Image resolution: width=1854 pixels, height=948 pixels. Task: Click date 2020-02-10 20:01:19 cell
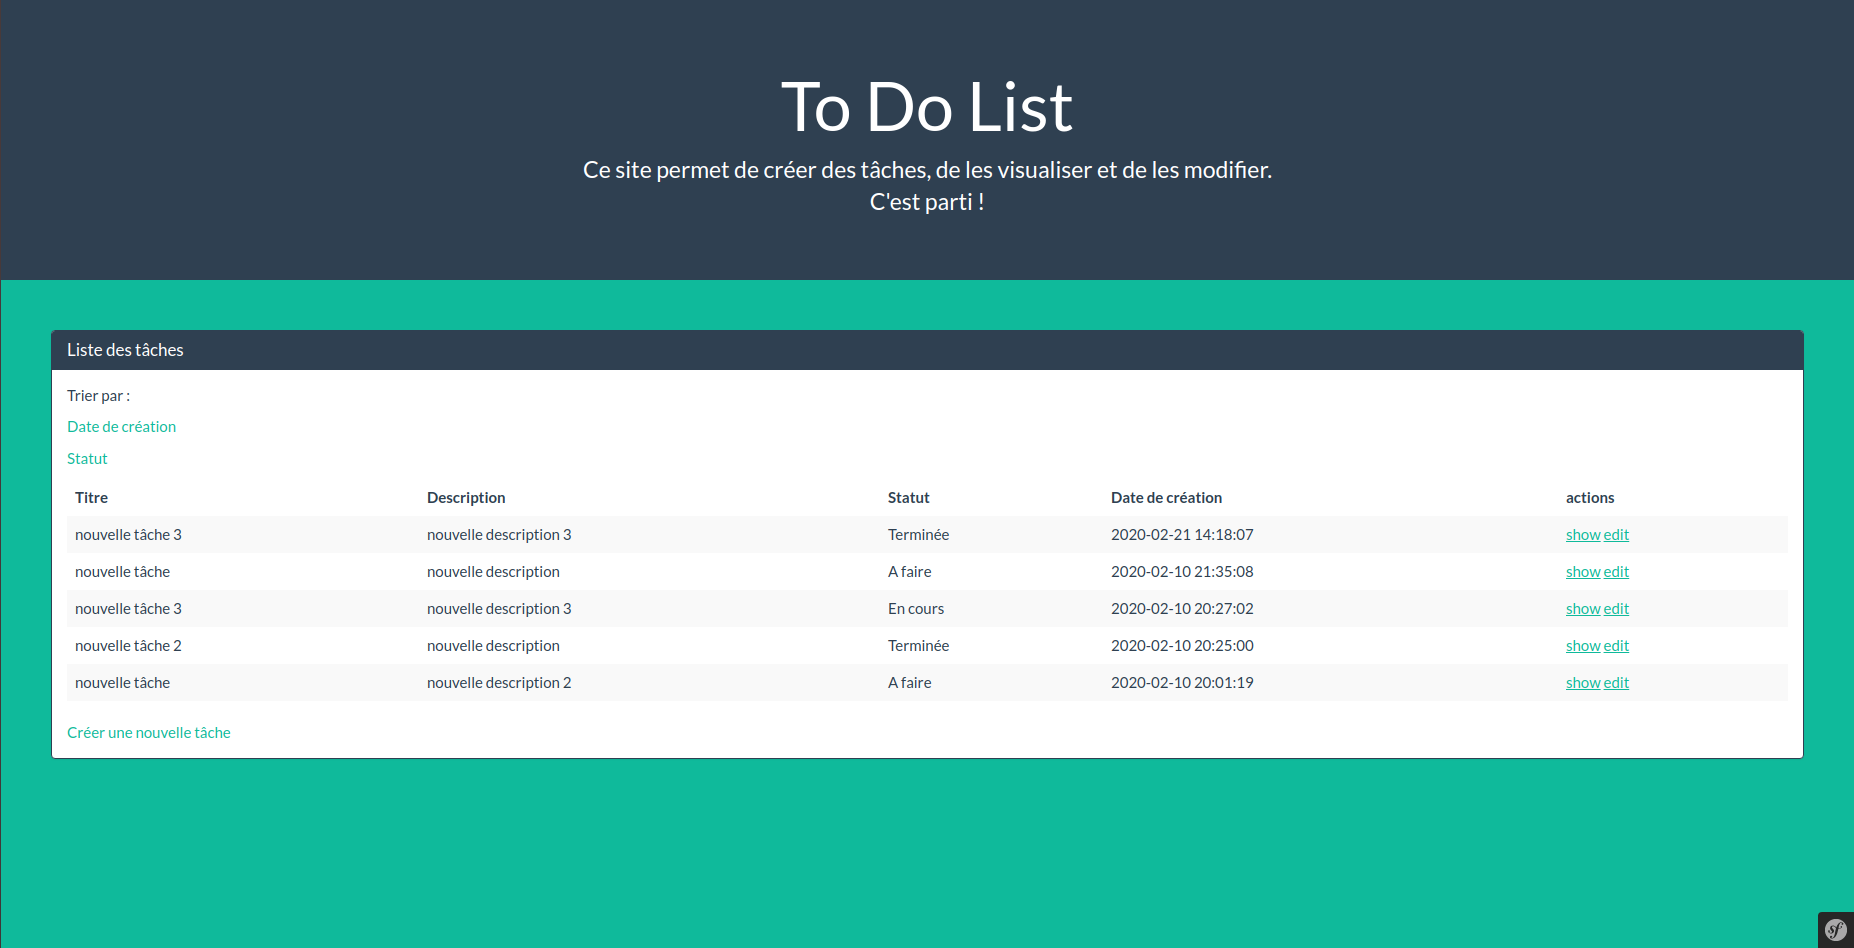(1182, 683)
